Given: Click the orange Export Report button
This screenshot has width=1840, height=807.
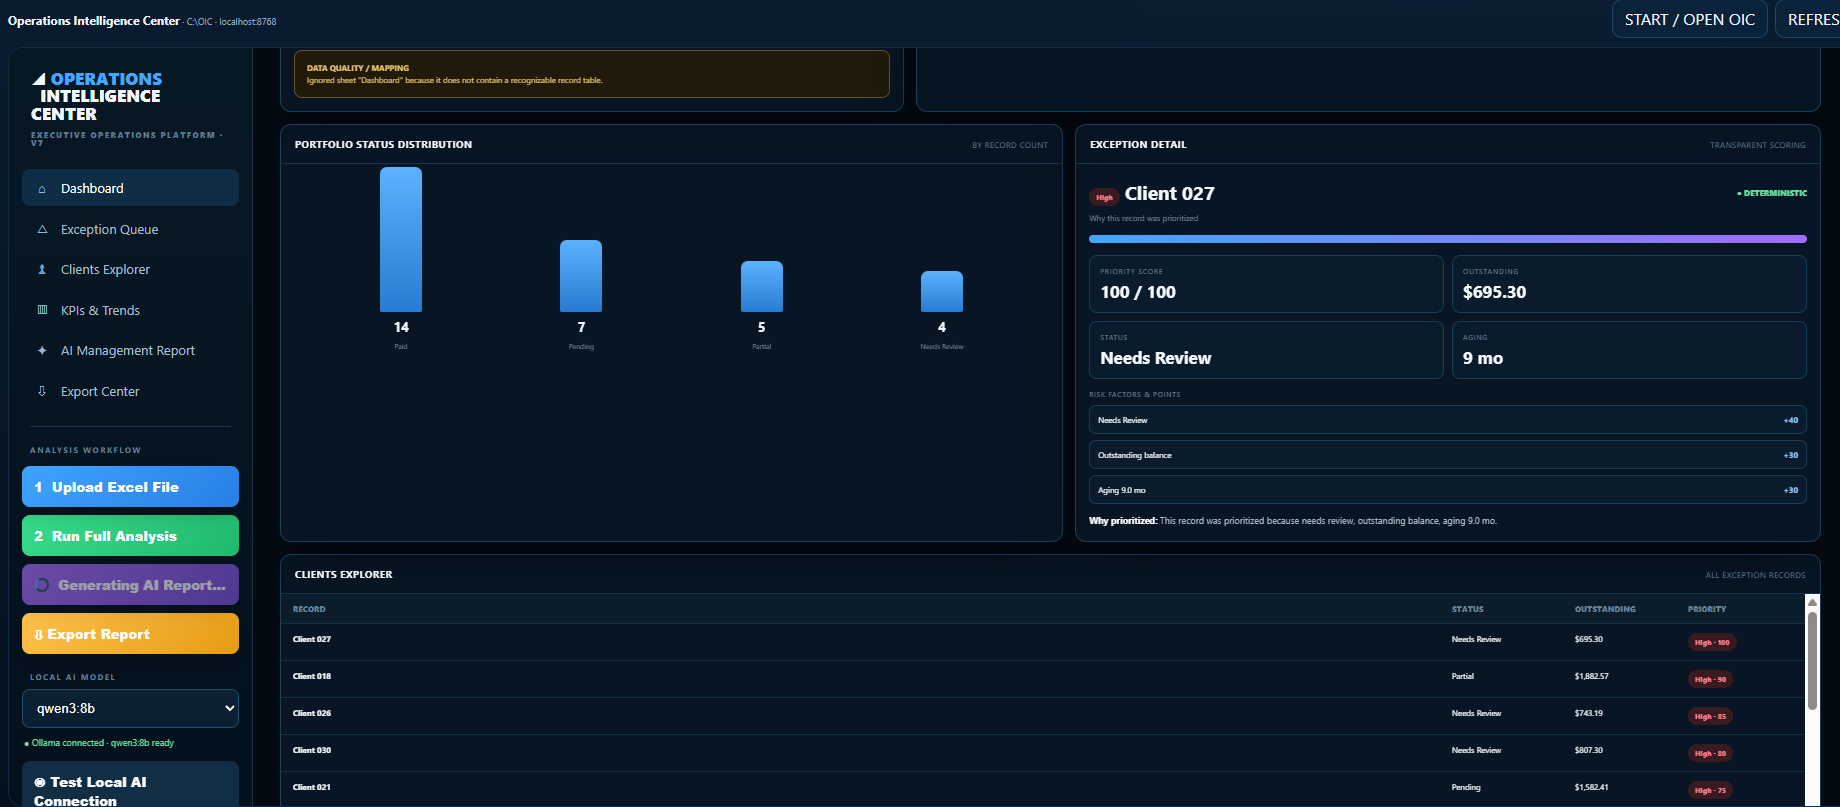Looking at the screenshot, I should click(130, 634).
